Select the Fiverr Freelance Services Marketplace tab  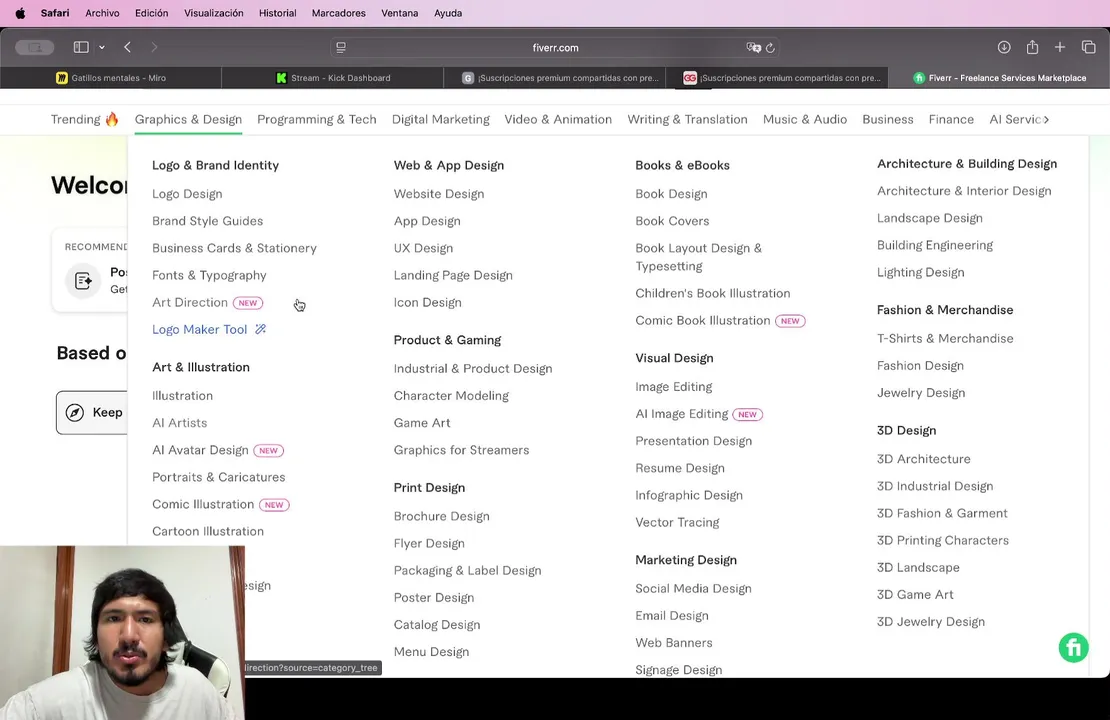coord(1000,78)
